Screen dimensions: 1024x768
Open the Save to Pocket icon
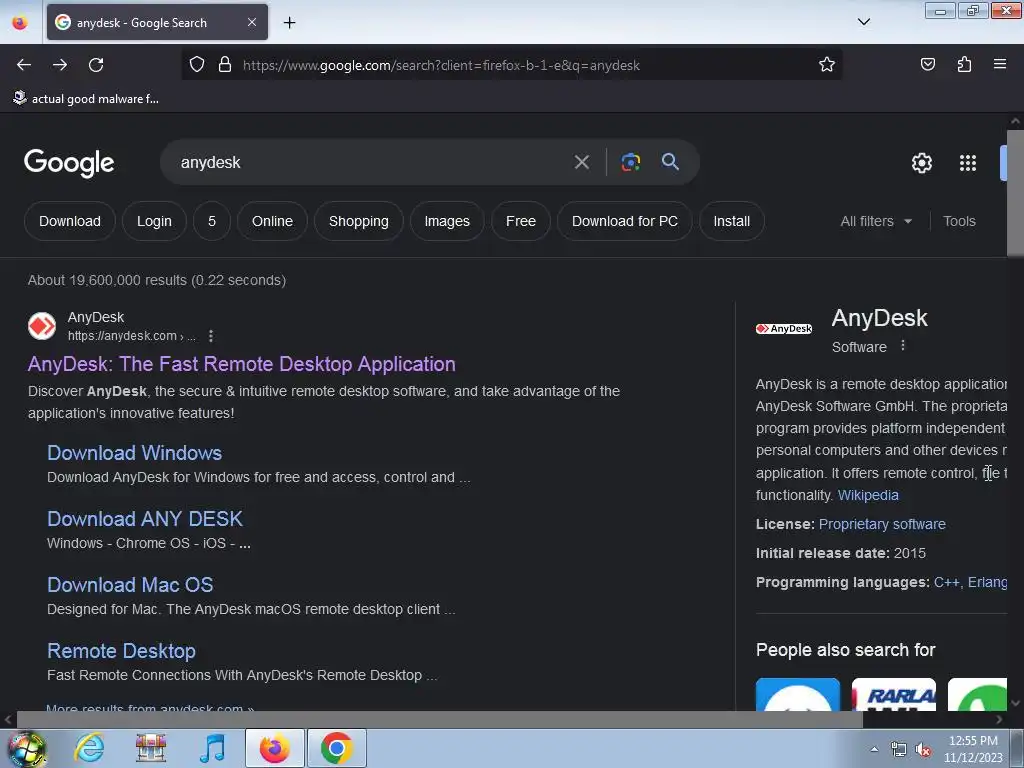coord(927,65)
